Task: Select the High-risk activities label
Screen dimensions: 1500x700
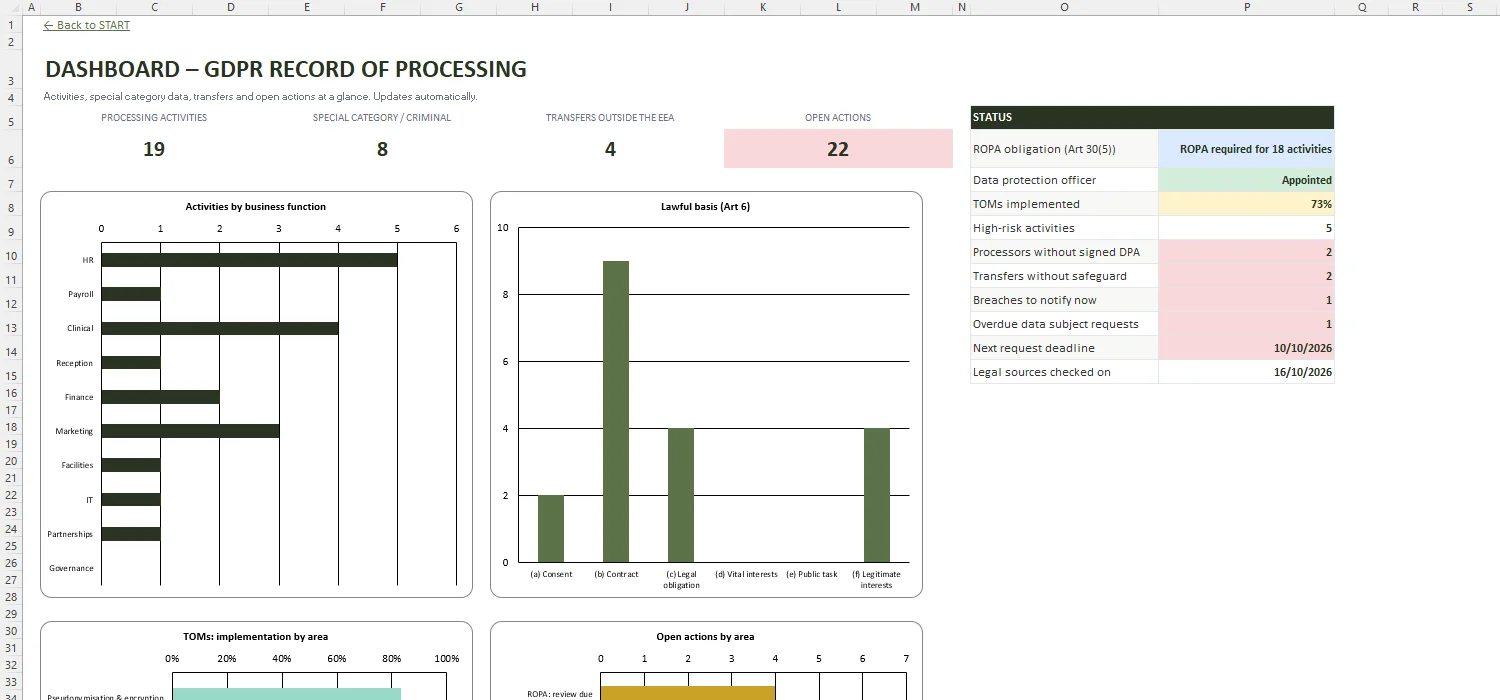Action: tap(1024, 228)
